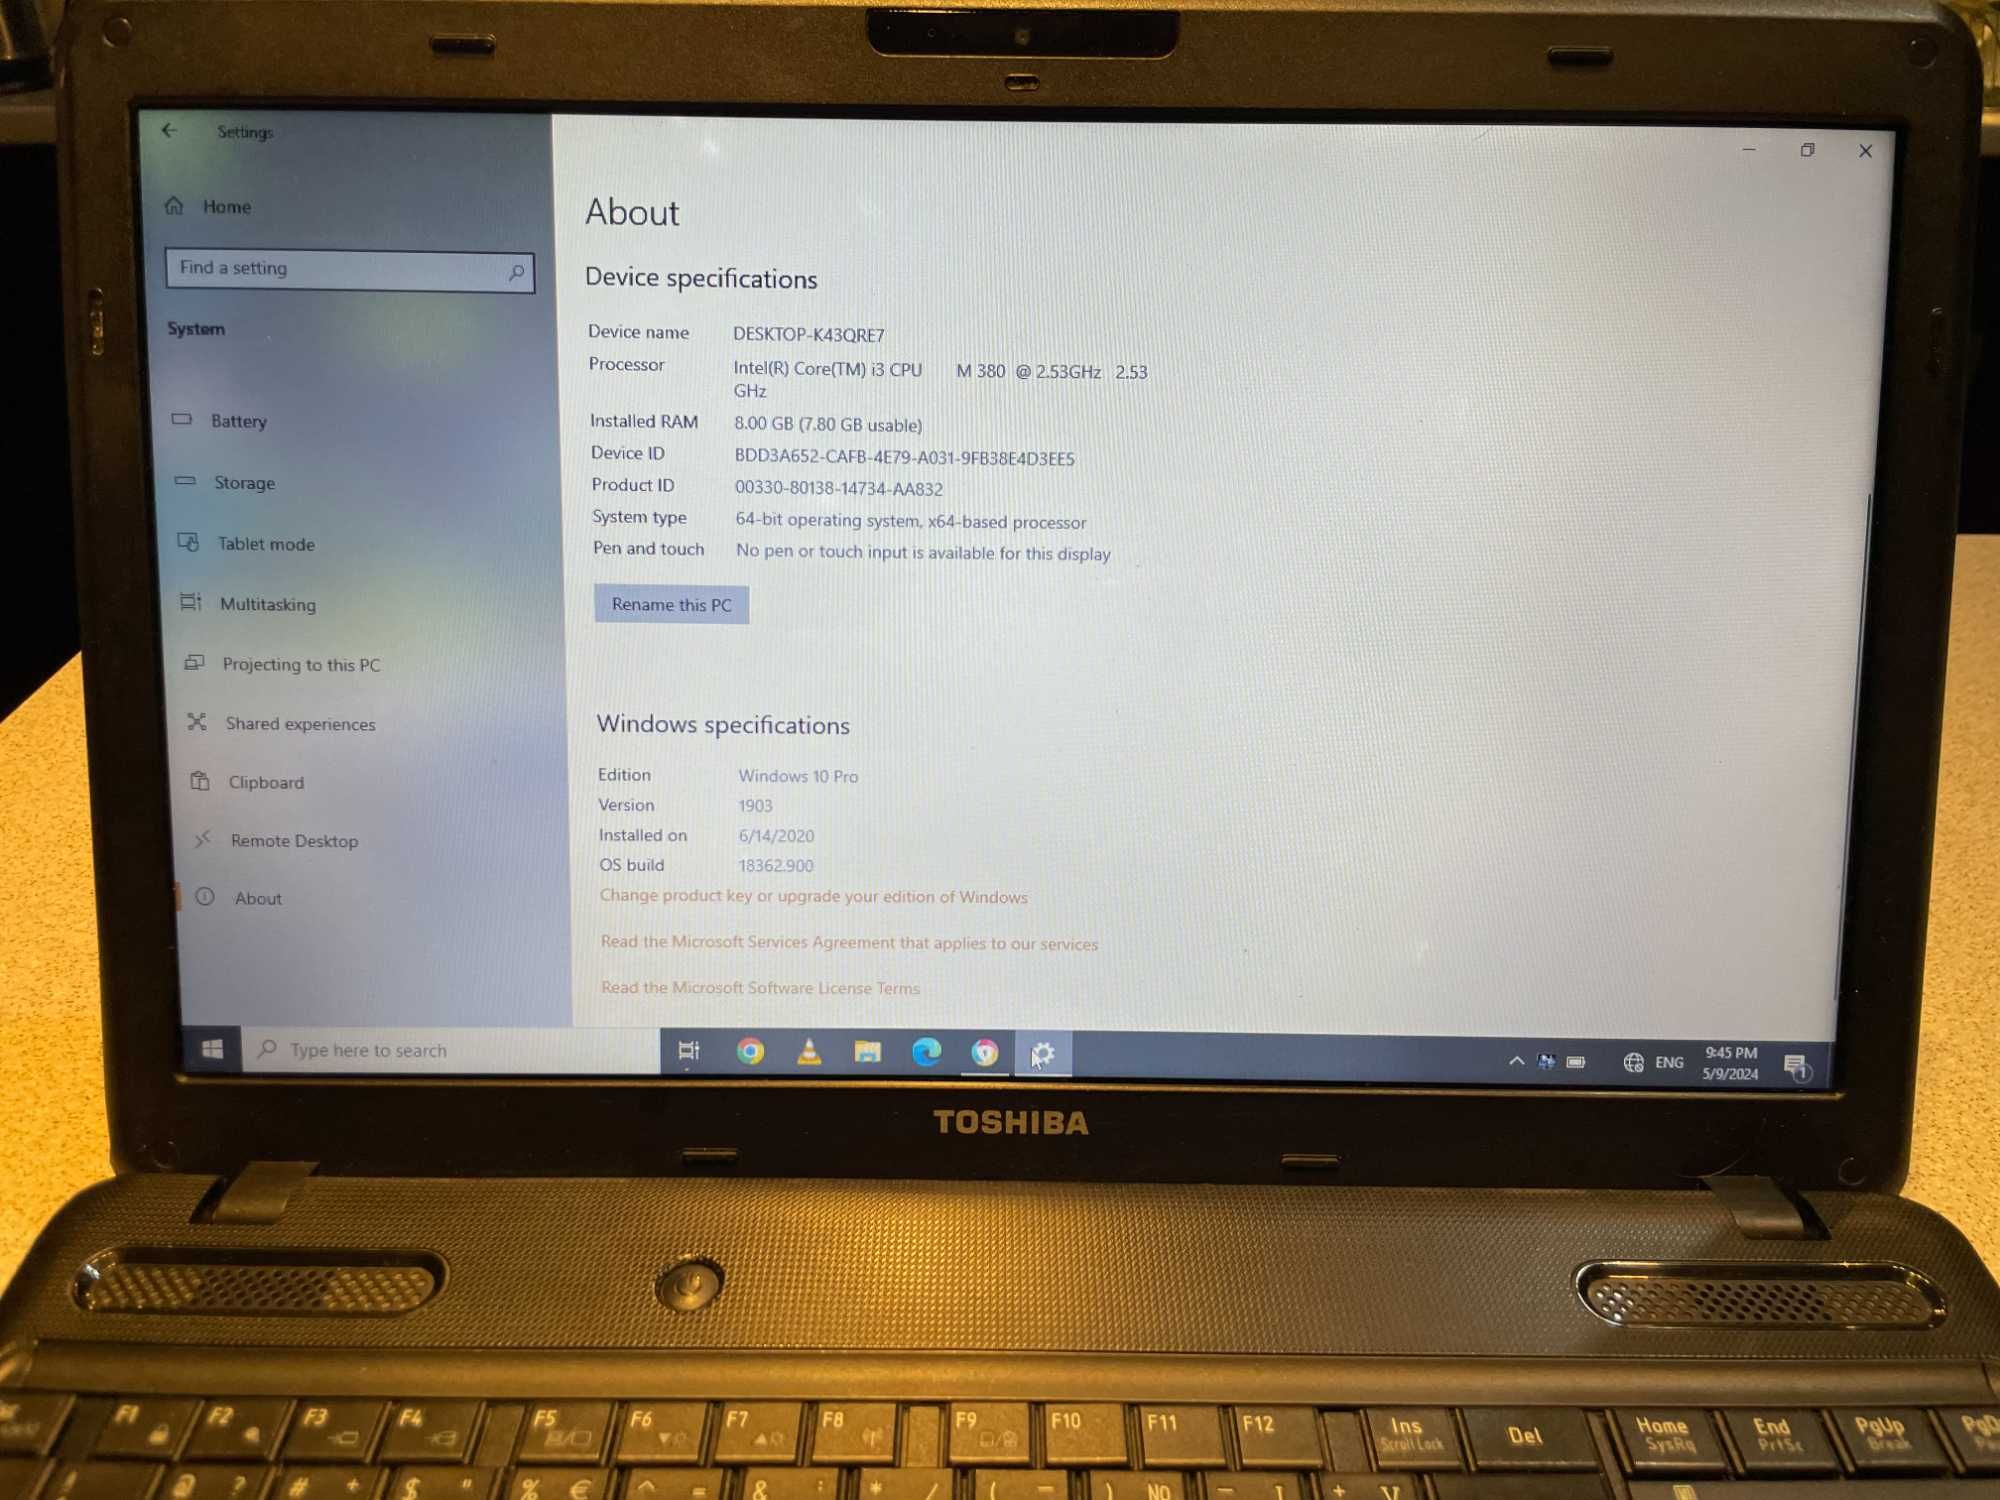Expand System settings category
The width and height of the screenshot is (2000, 1500).
coord(195,329)
